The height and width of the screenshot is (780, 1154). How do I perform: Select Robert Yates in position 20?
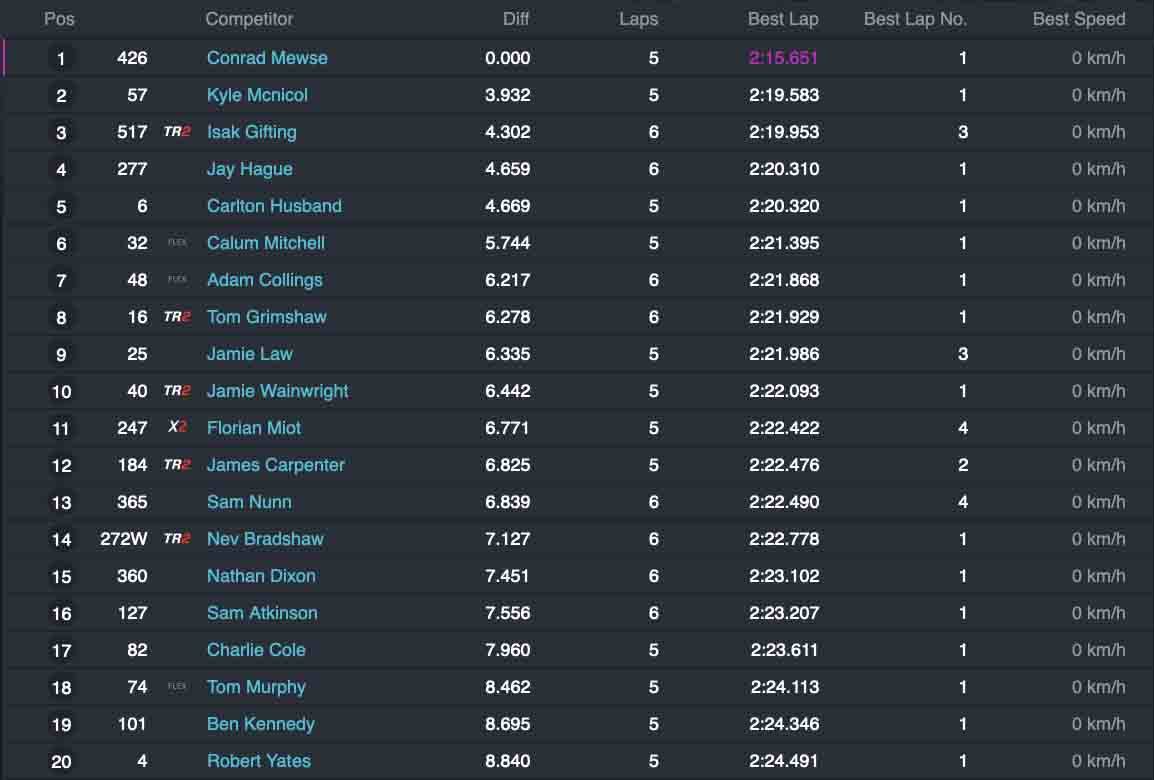[x=258, y=761]
